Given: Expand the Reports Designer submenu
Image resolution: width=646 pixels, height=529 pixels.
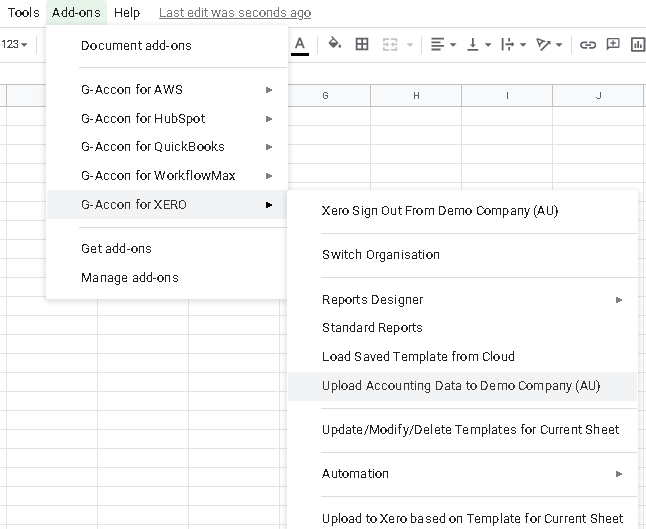Looking at the screenshot, I should 462,300.
